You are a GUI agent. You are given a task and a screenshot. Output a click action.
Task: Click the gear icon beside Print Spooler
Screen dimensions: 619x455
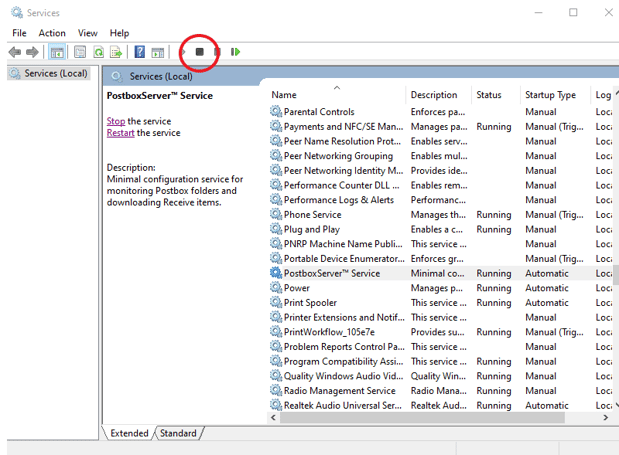276,303
